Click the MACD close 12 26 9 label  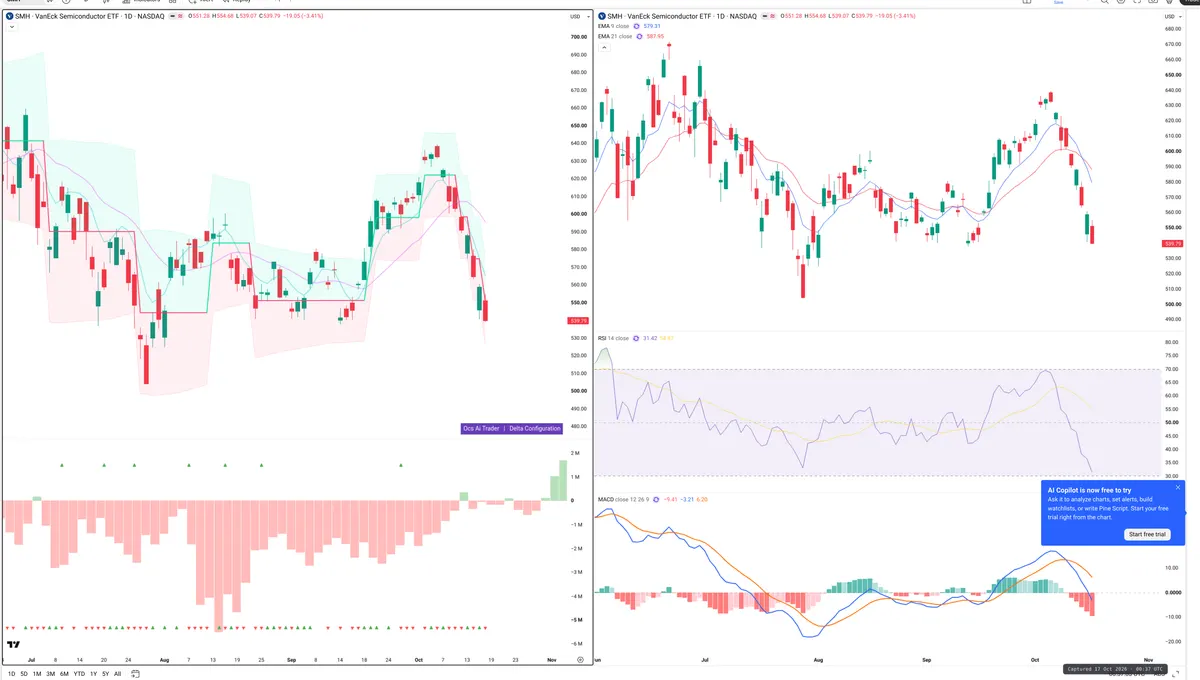(x=623, y=499)
